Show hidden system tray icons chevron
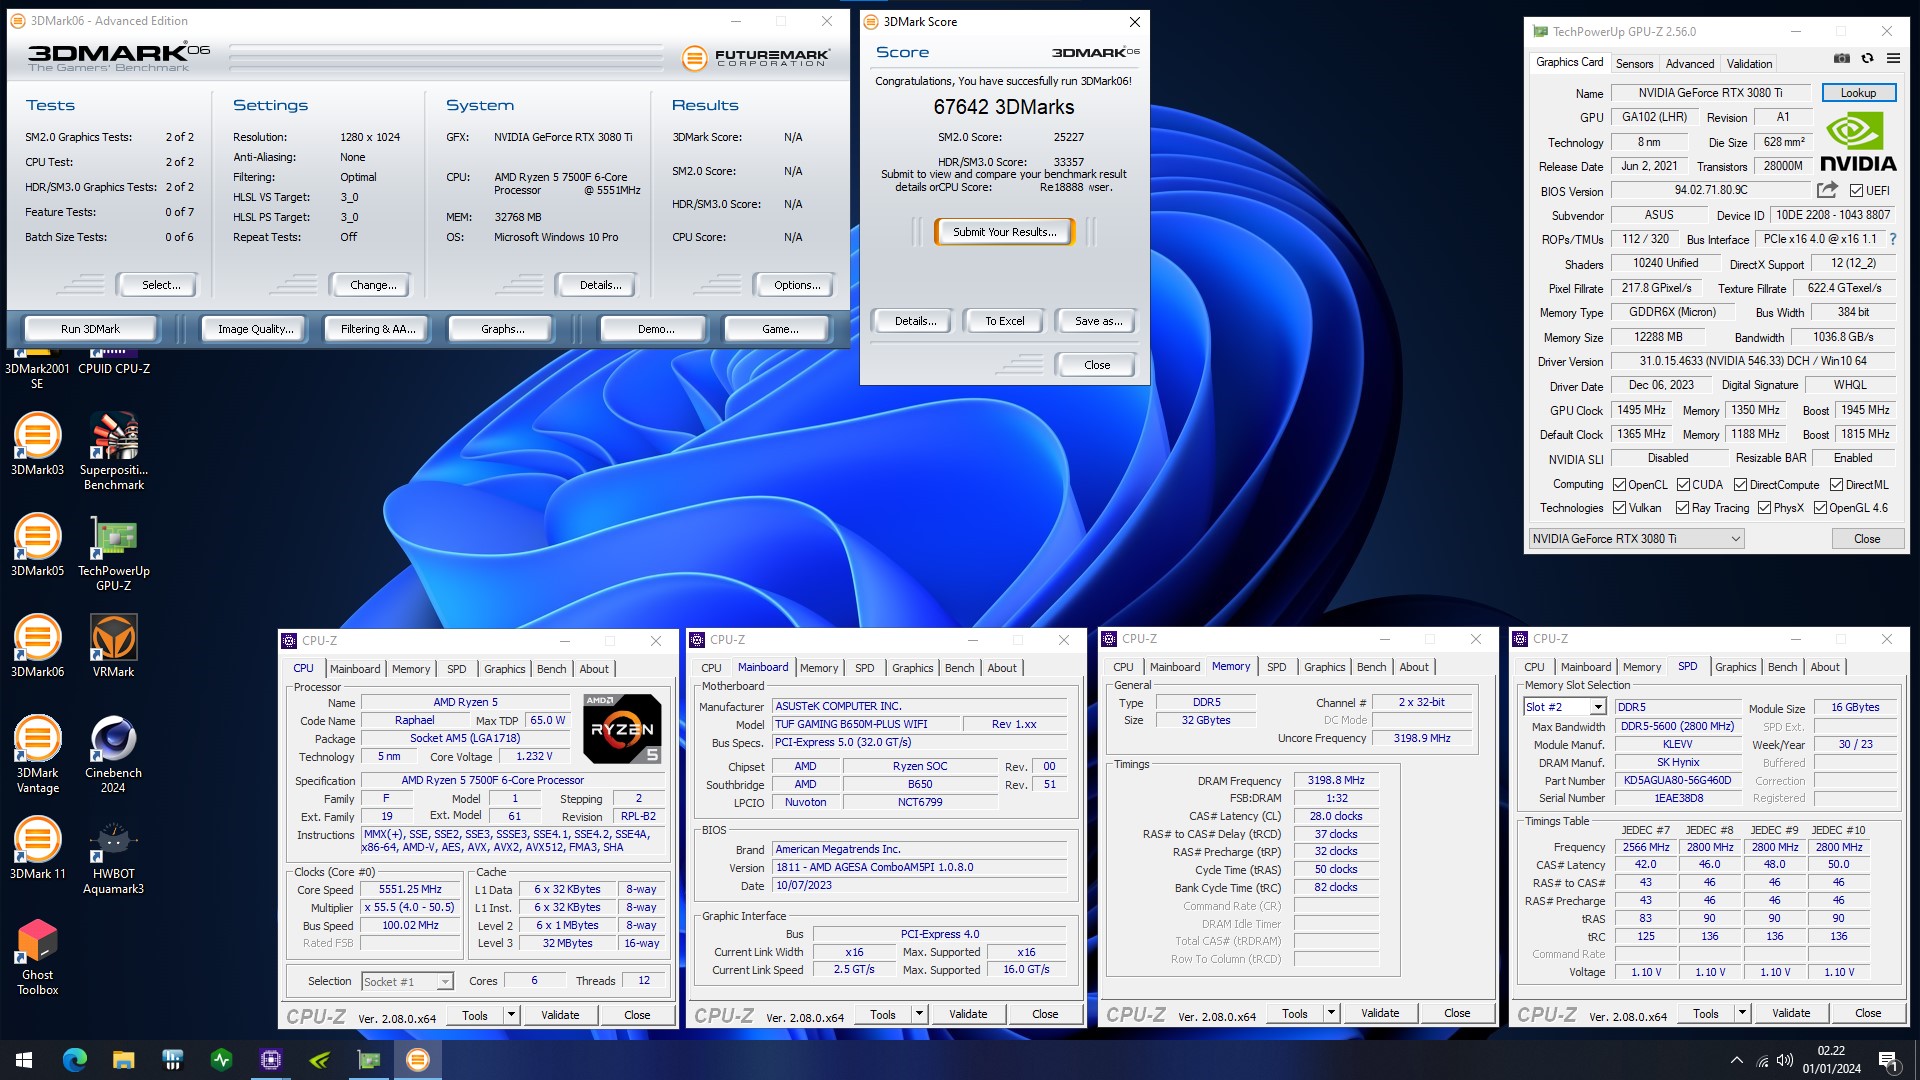 pos(1736,1060)
